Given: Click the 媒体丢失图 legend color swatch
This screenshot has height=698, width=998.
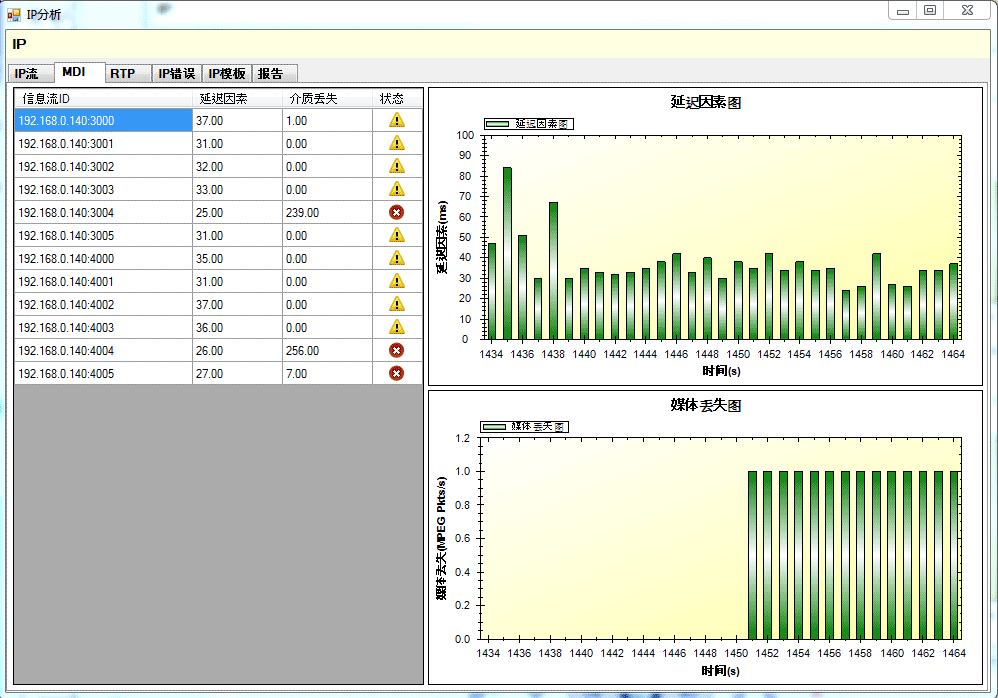Looking at the screenshot, I should click(x=494, y=427).
